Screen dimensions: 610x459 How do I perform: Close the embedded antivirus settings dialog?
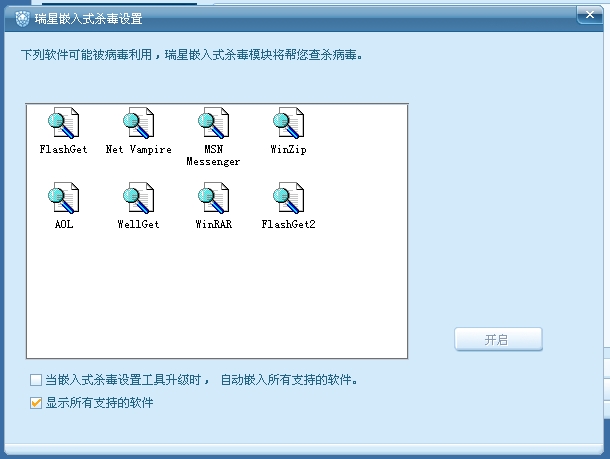590,15
